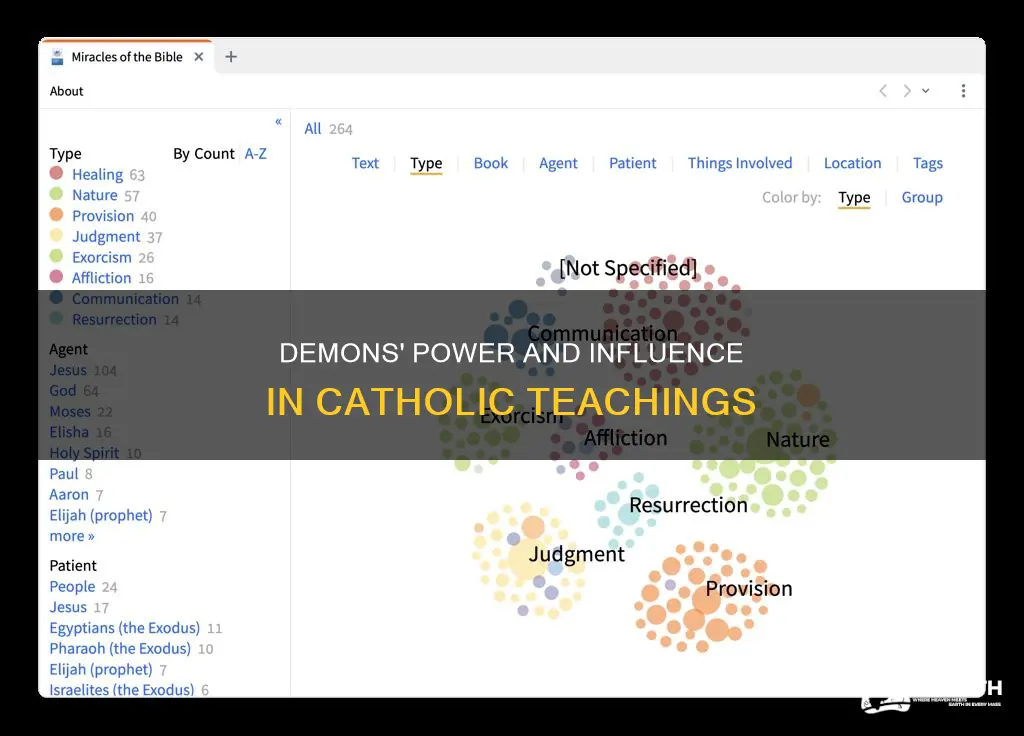Filter by patient Israelites (the Exodus)
Viewport: 1024px width, 736px height.
tap(122, 690)
